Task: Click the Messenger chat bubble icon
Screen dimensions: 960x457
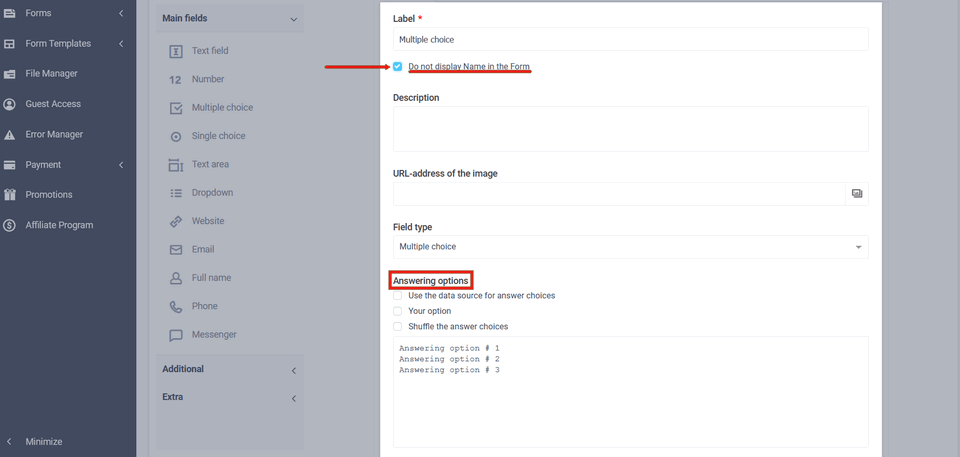Action: 176,335
